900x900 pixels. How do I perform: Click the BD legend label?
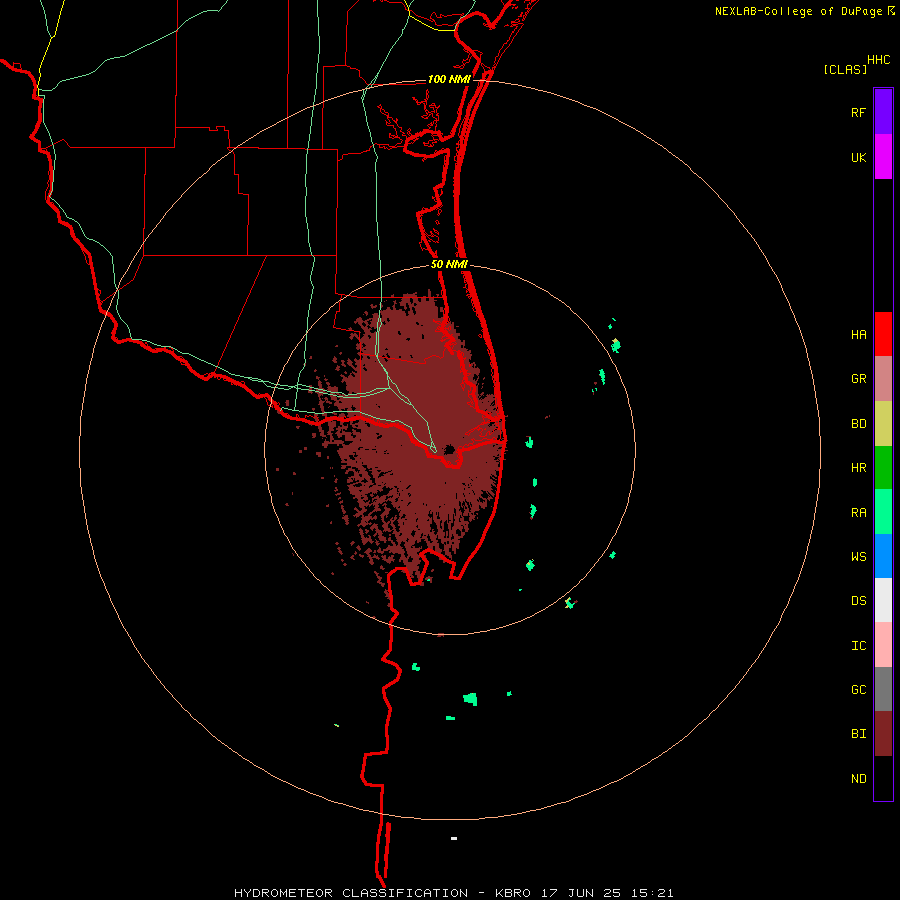[859, 424]
